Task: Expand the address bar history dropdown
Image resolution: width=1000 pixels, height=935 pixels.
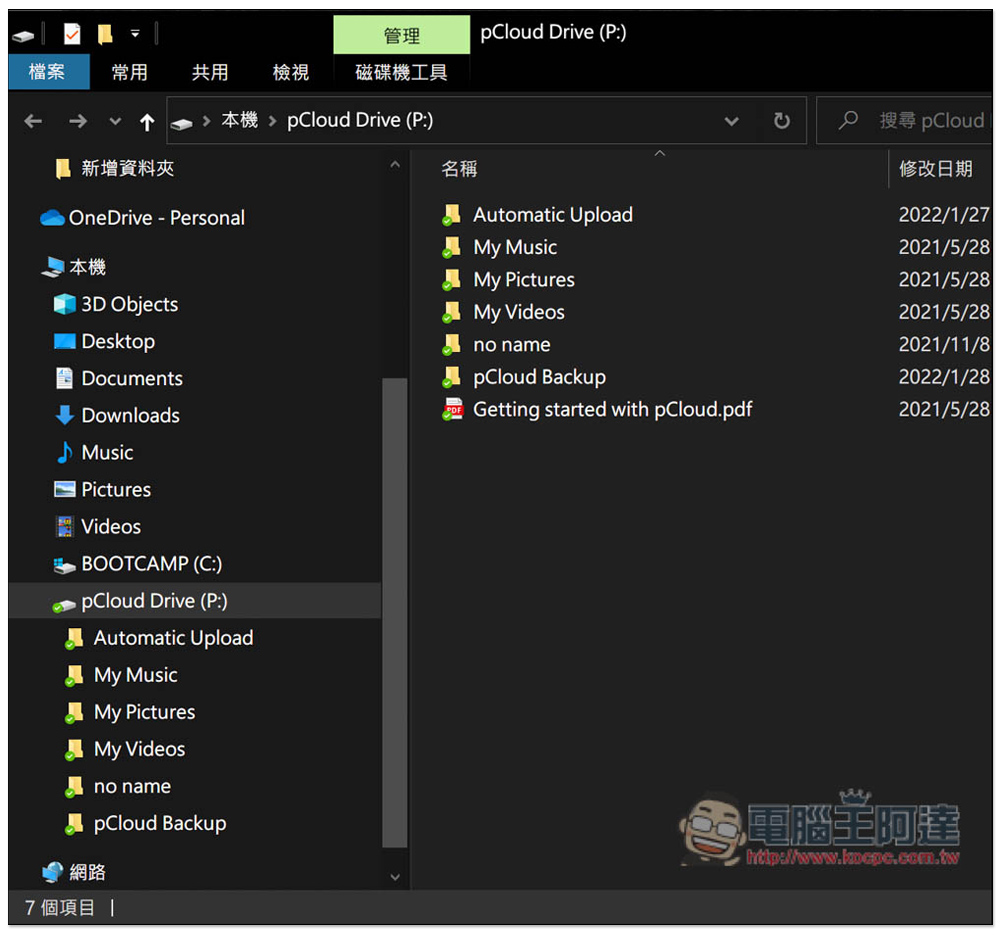Action: [732, 121]
